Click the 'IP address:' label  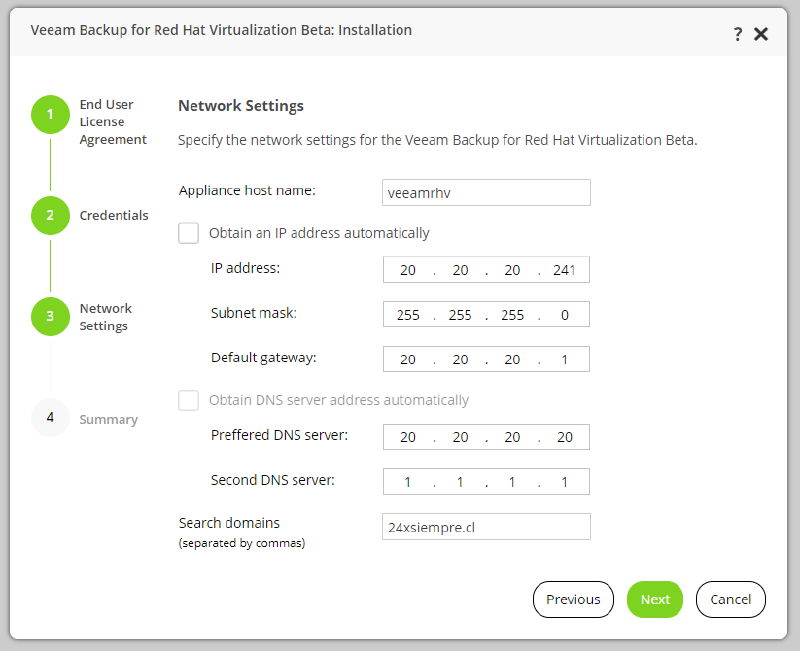pyautogui.click(x=245, y=268)
